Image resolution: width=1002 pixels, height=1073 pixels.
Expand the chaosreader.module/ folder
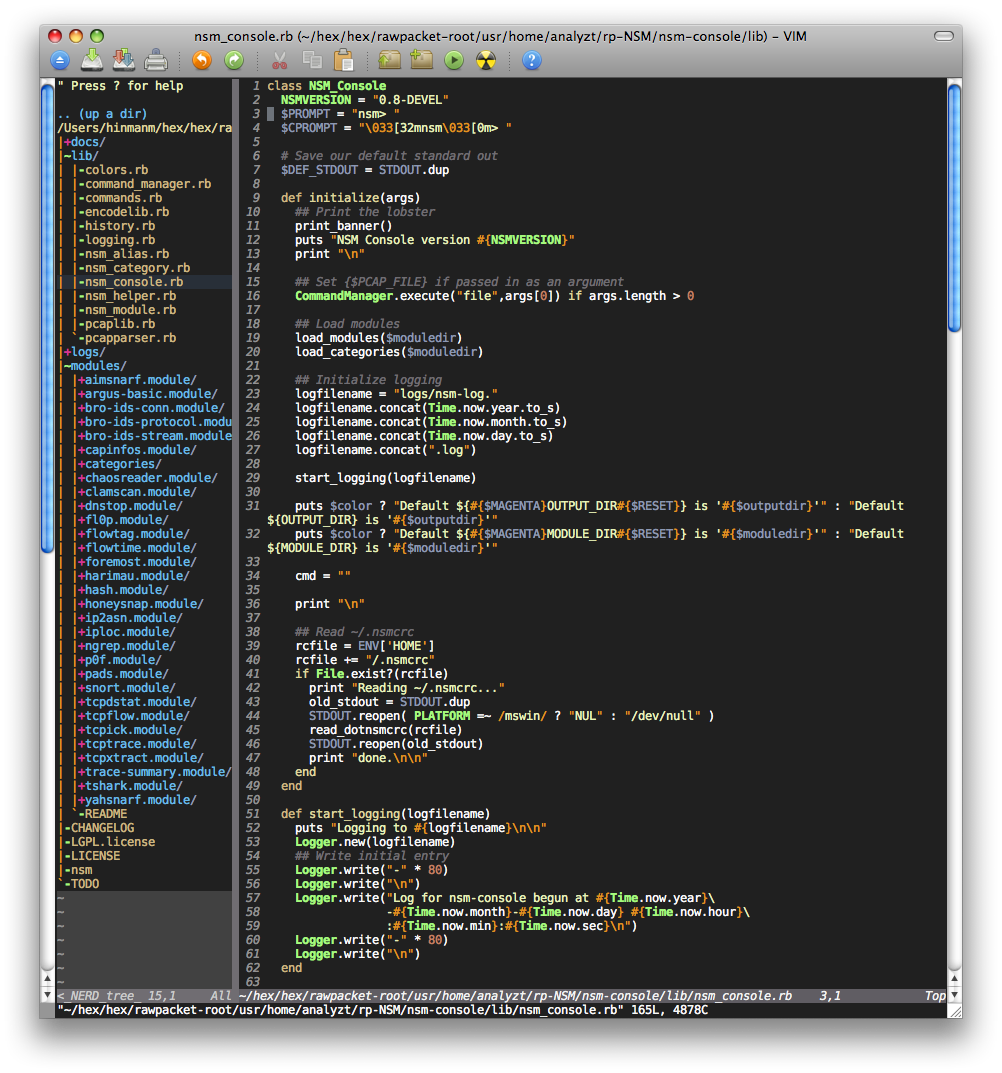(148, 478)
